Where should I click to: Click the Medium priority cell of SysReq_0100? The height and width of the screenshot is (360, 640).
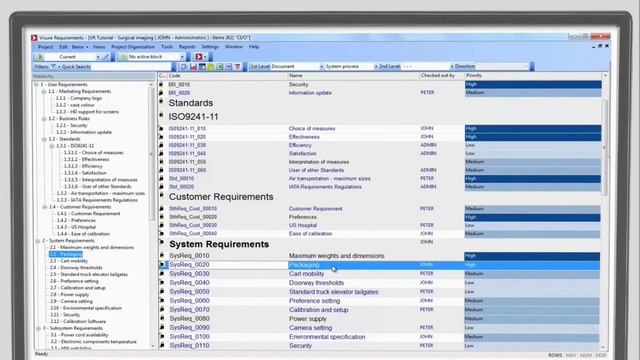click(532, 337)
